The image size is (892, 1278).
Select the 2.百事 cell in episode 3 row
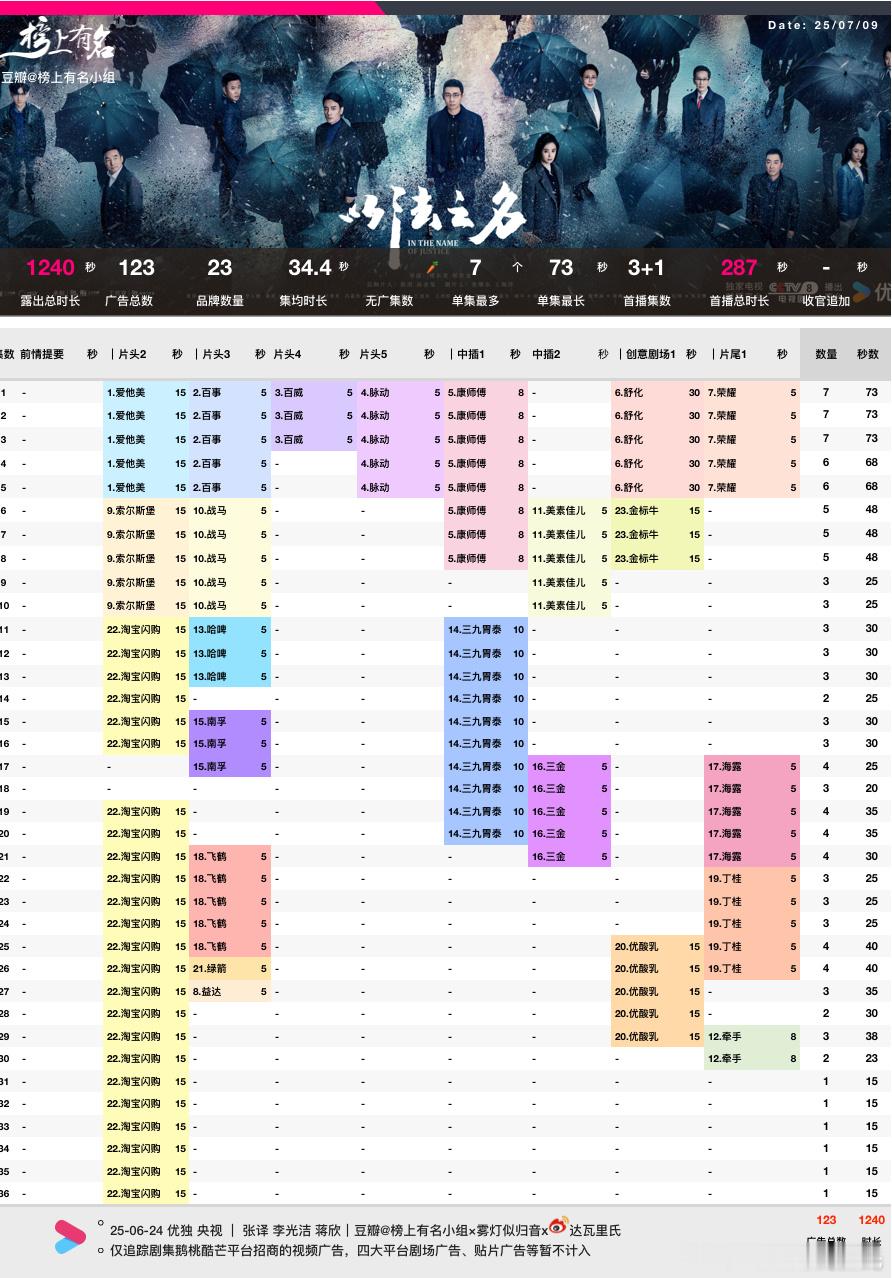coord(230,440)
